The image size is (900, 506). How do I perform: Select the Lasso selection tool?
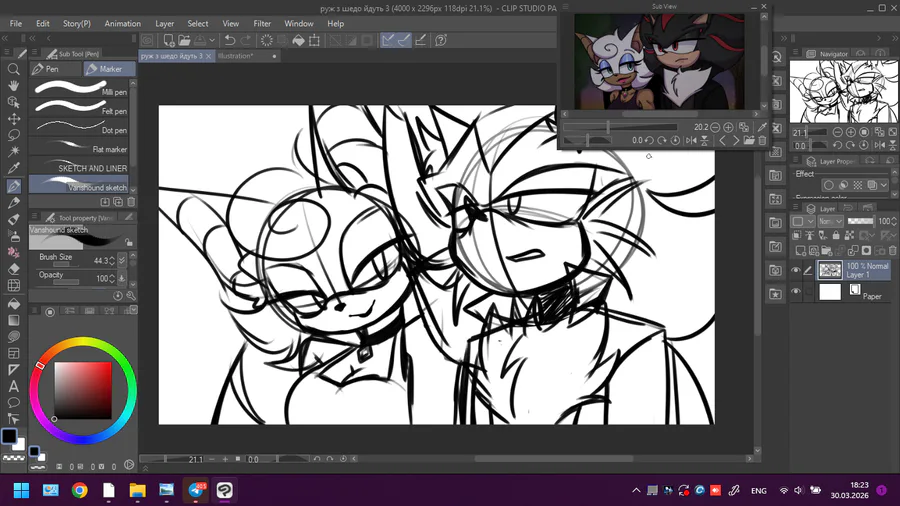pos(14,135)
